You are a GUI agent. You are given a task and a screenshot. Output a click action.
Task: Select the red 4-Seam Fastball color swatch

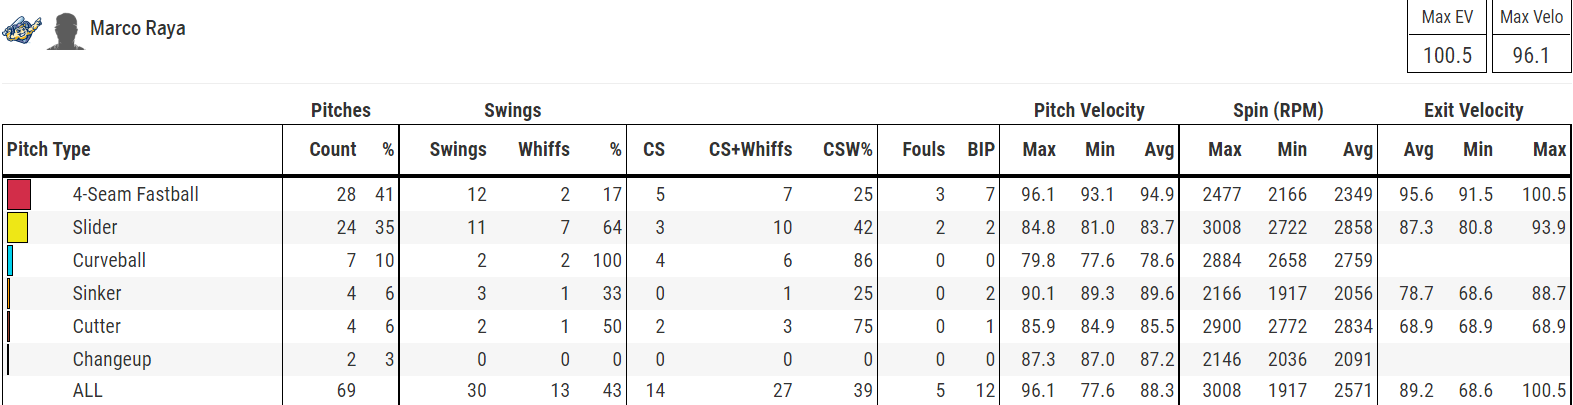click(19, 194)
